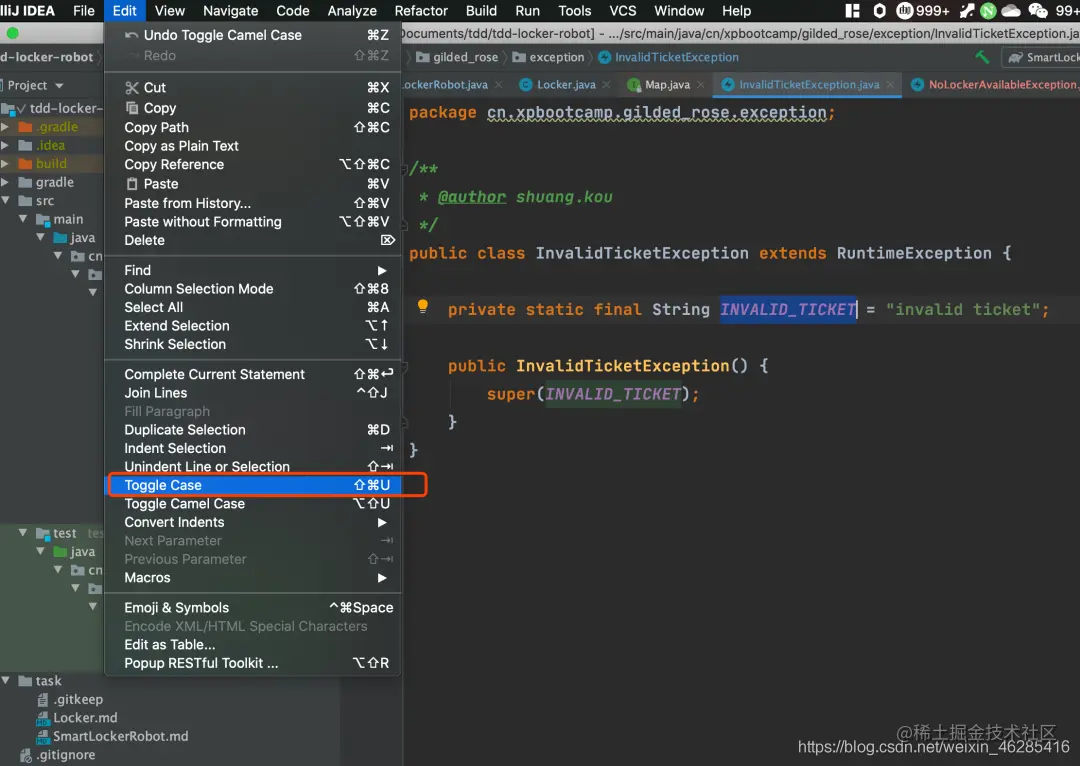Select the SmartLockerRobot.md file
Image resolution: width=1080 pixels, height=766 pixels.
click(x=112, y=736)
